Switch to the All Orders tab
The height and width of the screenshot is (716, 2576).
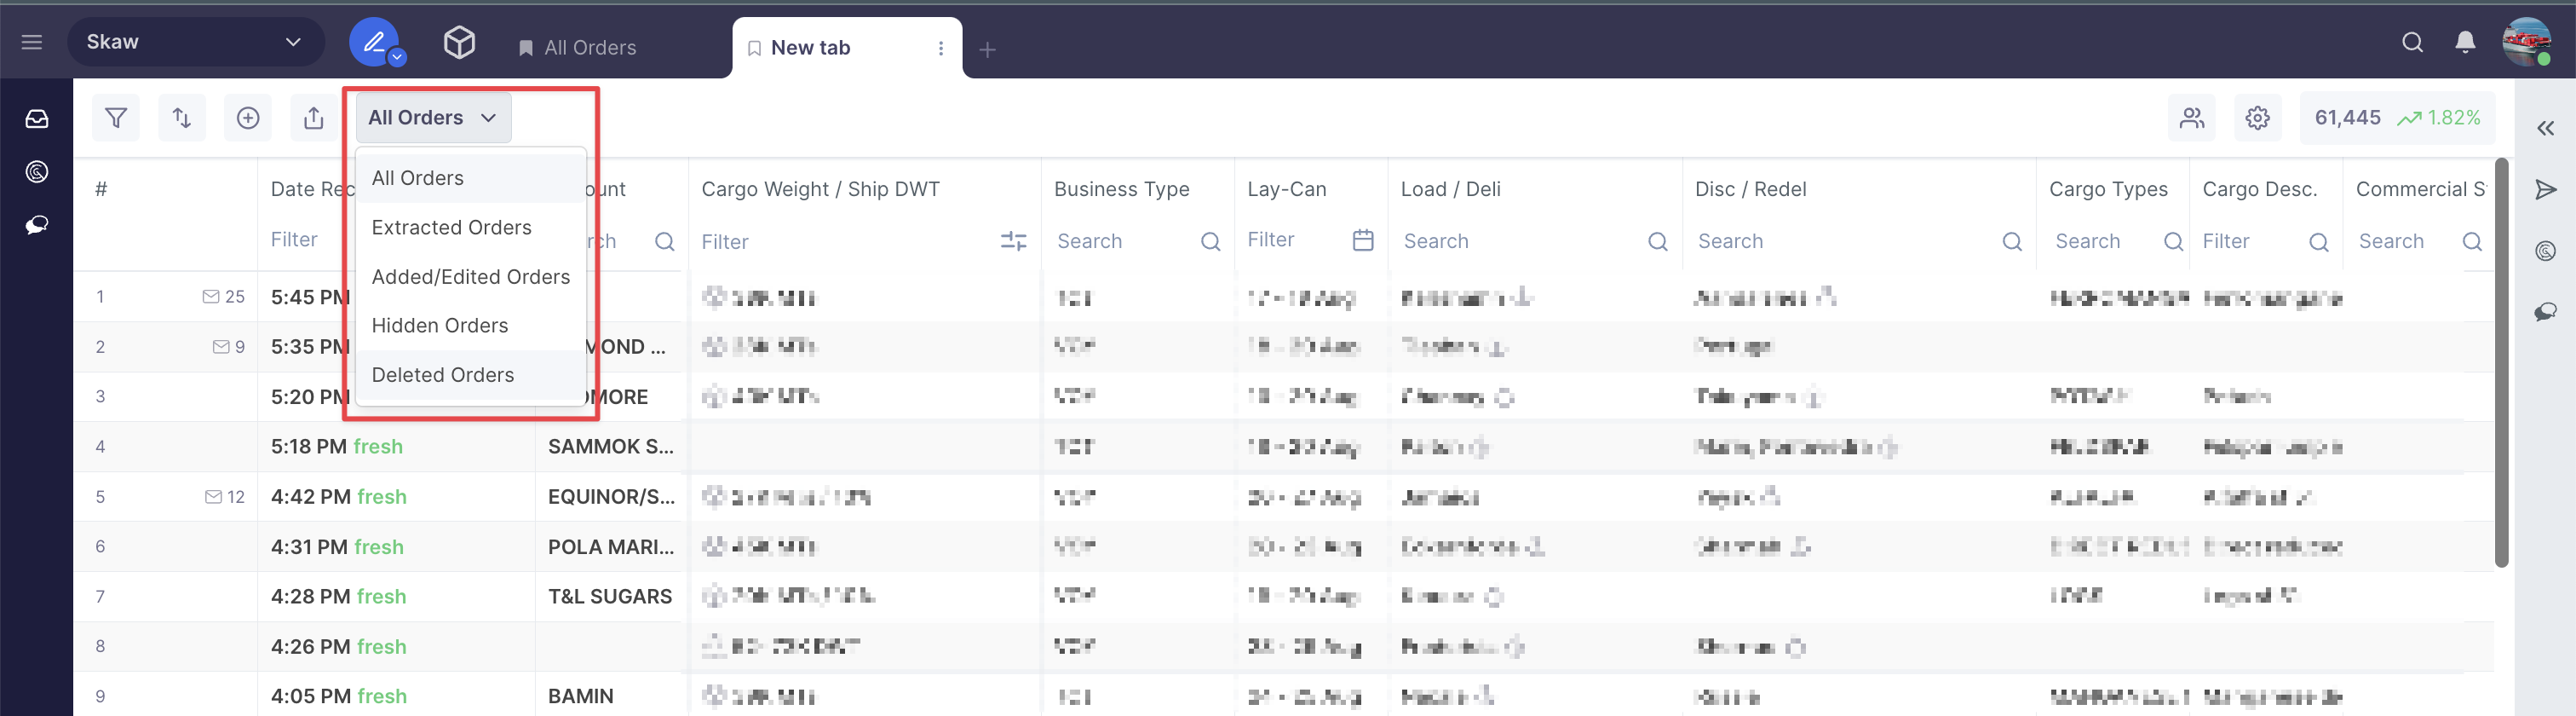coord(589,48)
